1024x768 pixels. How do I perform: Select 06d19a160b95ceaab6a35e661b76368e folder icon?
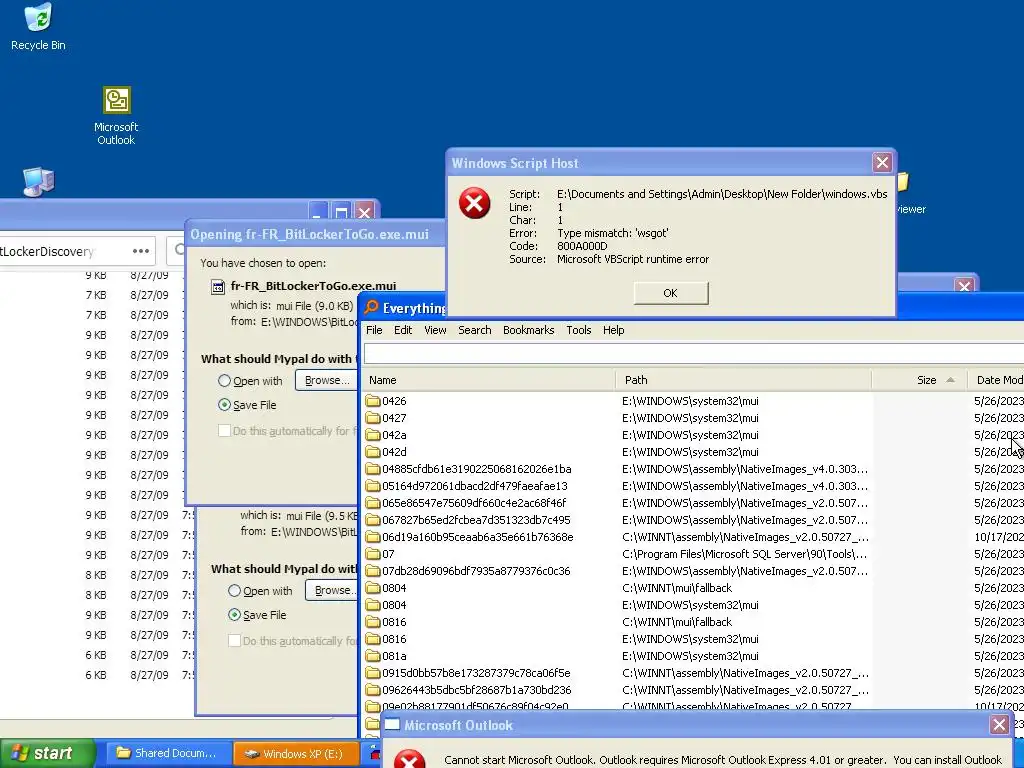point(373,537)
